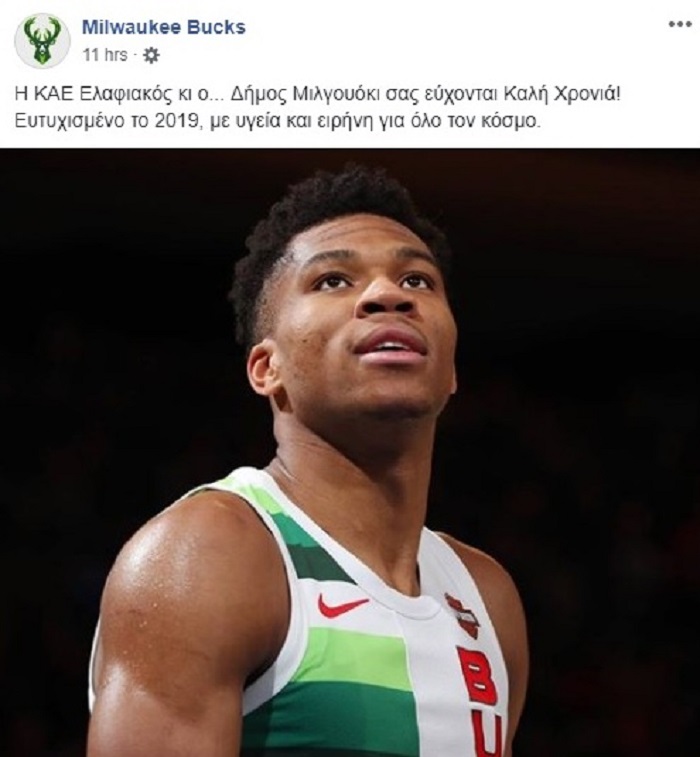700x757 pixels.
Task: Click the red BU lettering on the jersey
Action: pyautogui.click(x=481, y=702)
